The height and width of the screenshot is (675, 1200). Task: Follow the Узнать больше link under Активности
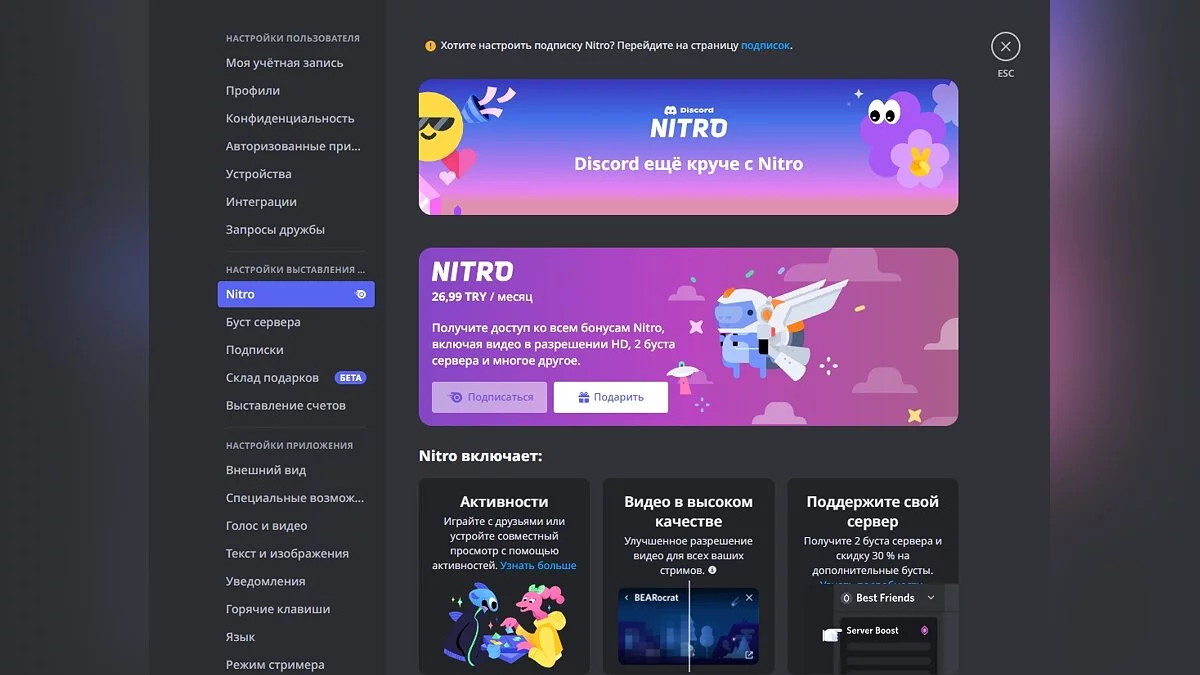[x=538, y=566]
